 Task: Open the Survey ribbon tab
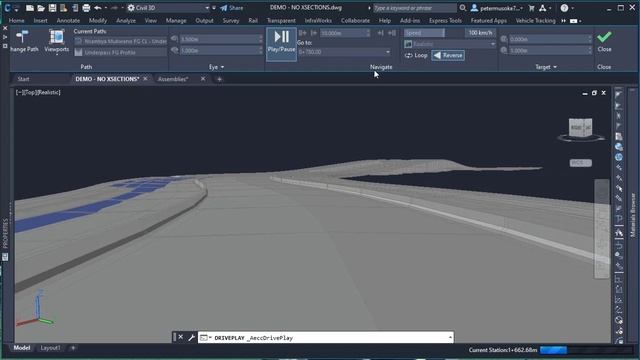(231, 20)
